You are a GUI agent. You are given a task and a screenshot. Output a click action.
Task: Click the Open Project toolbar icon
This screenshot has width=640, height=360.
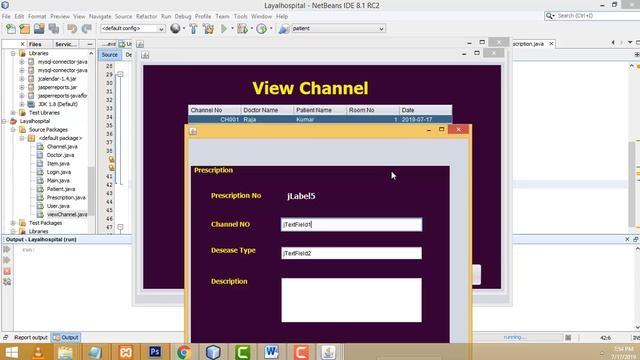39,29
